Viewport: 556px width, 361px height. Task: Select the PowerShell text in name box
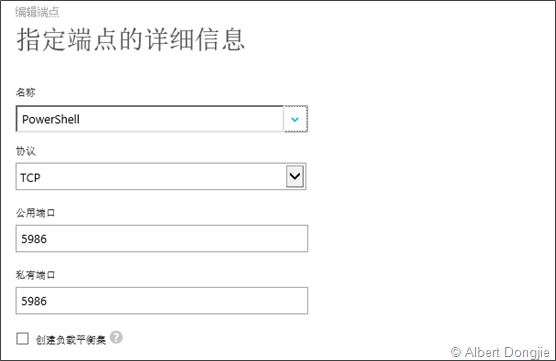[x=51, y=120]
